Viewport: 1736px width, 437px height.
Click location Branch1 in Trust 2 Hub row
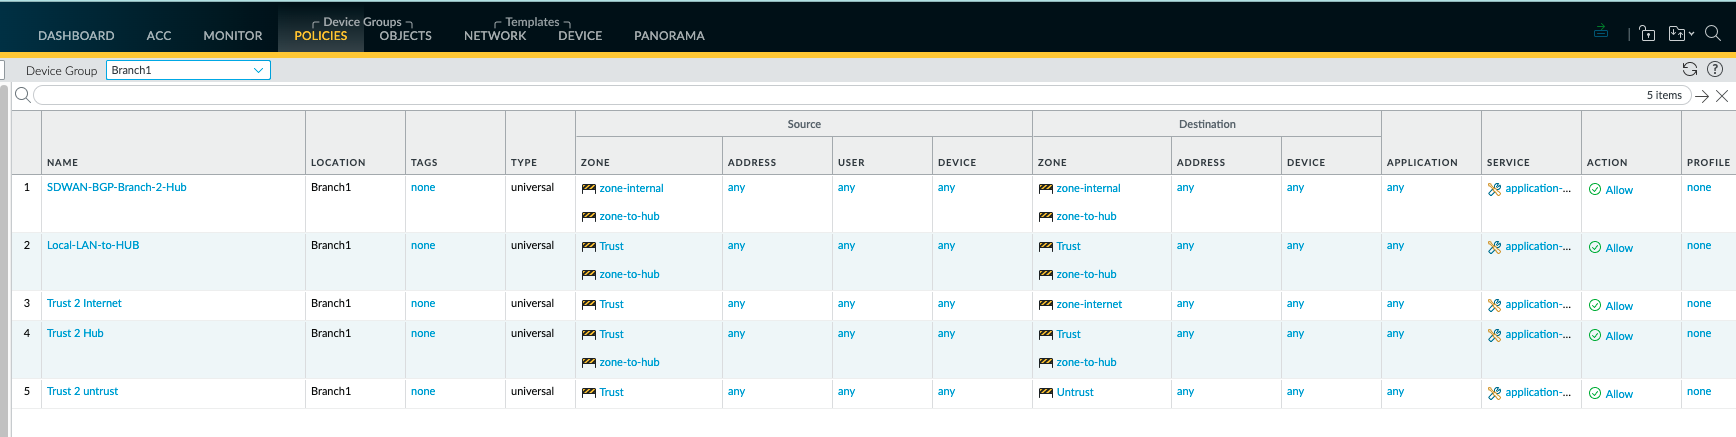click(x=331, y=333)
